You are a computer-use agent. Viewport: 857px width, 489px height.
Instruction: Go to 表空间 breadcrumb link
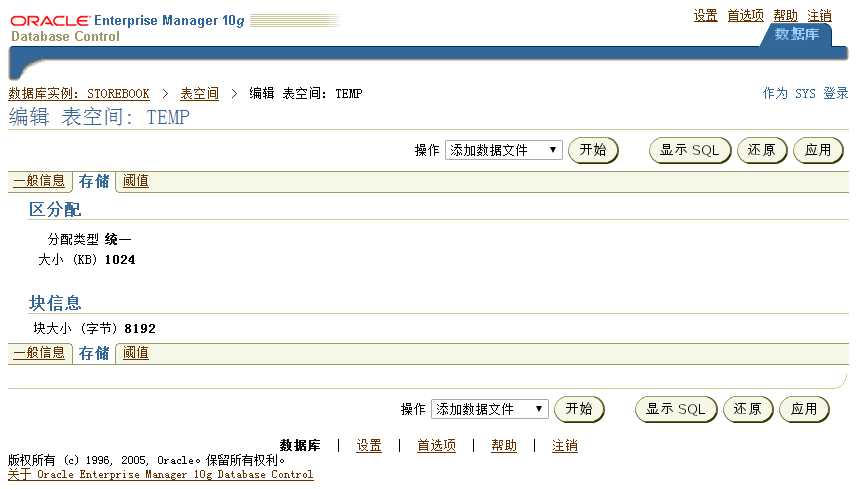point(199,94)
